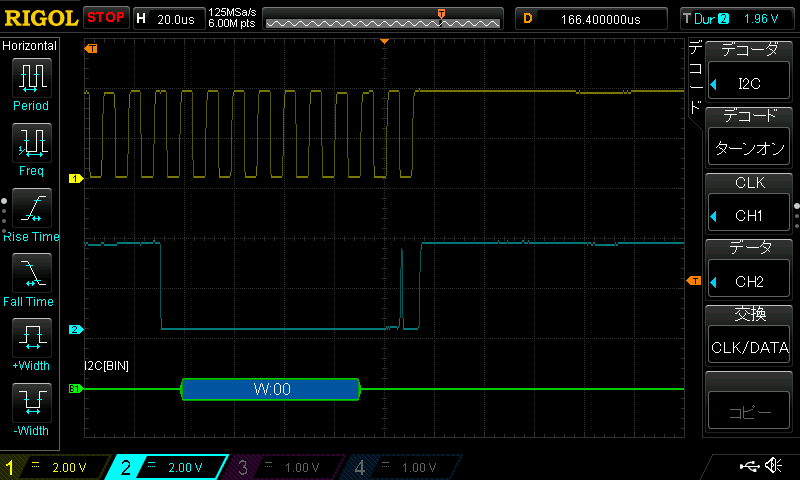This screenshot has width=800, height=480.
Task: Toggle channel 1 at 2.00 V
Action: (54, 467)
